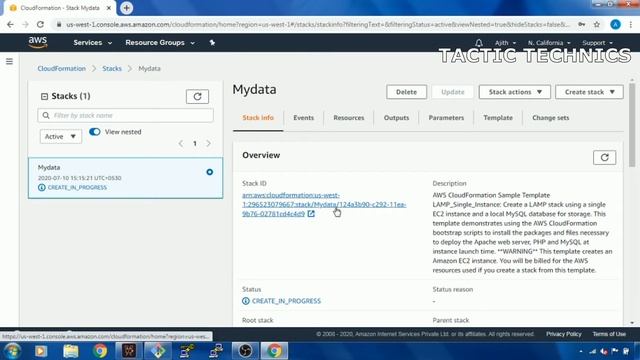The width and height of the screenshot is (640, 360).
Task: Open the Active status filter dropdown
Action: 60,136
